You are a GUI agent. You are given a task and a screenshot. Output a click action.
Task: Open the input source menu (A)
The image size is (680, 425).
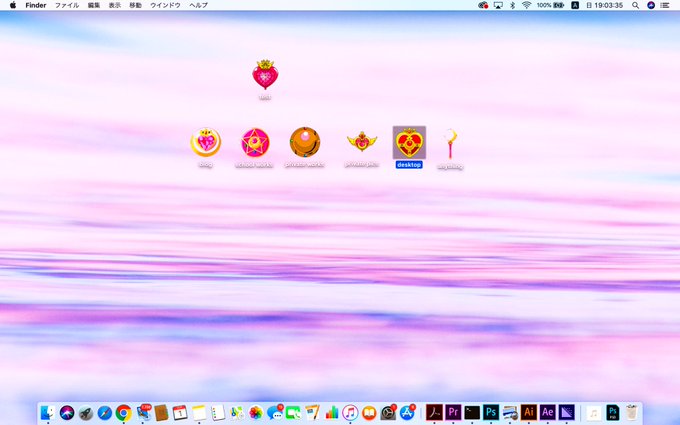[575, 5]
